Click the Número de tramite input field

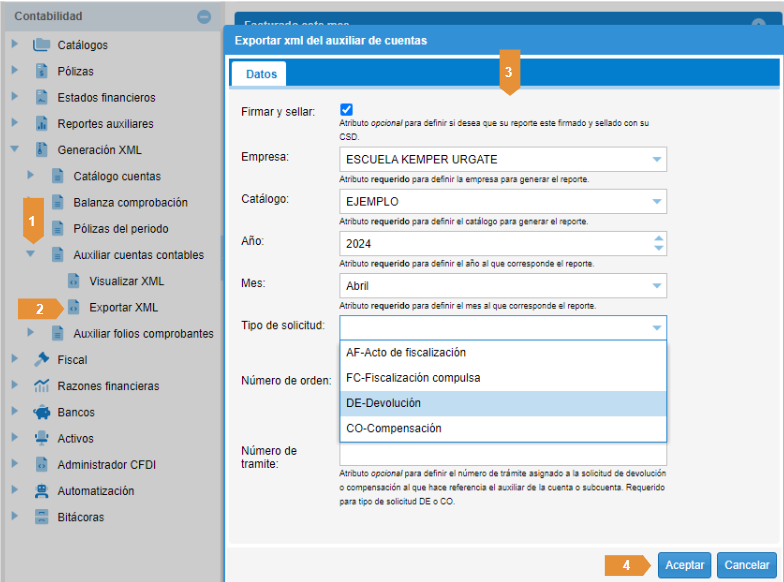pos(503,455)
